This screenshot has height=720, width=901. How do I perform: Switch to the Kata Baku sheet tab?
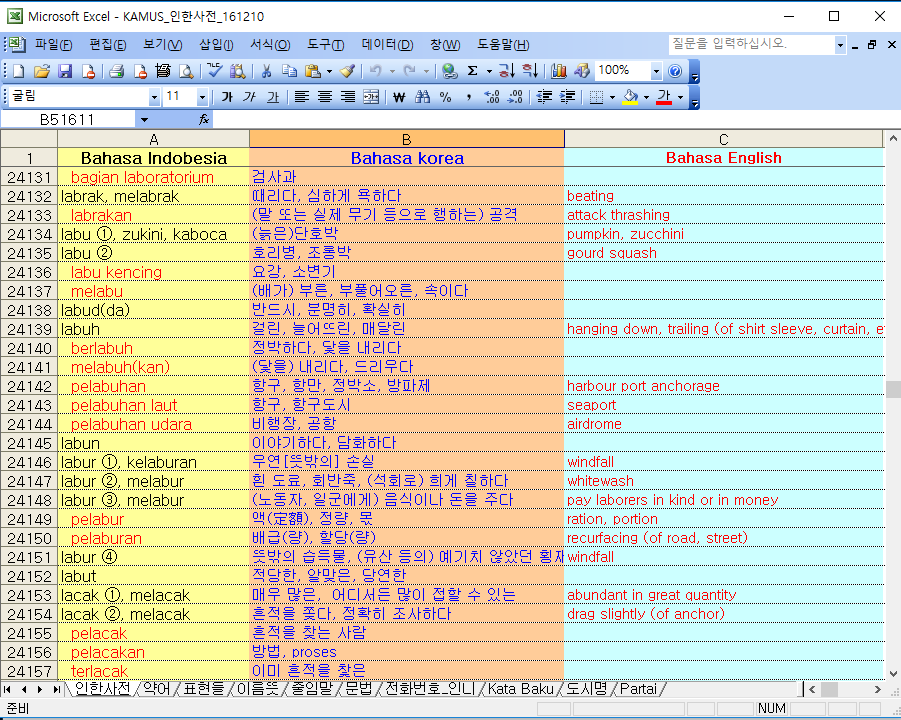click(521, 688)
